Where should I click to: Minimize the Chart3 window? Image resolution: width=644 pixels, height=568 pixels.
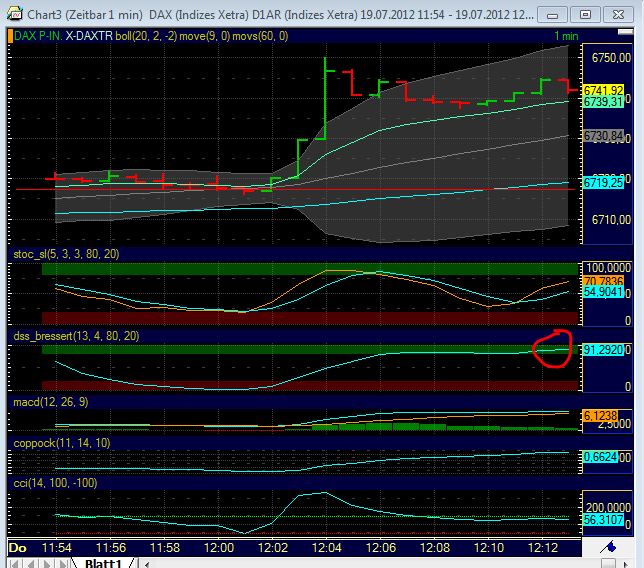[552, 15]
